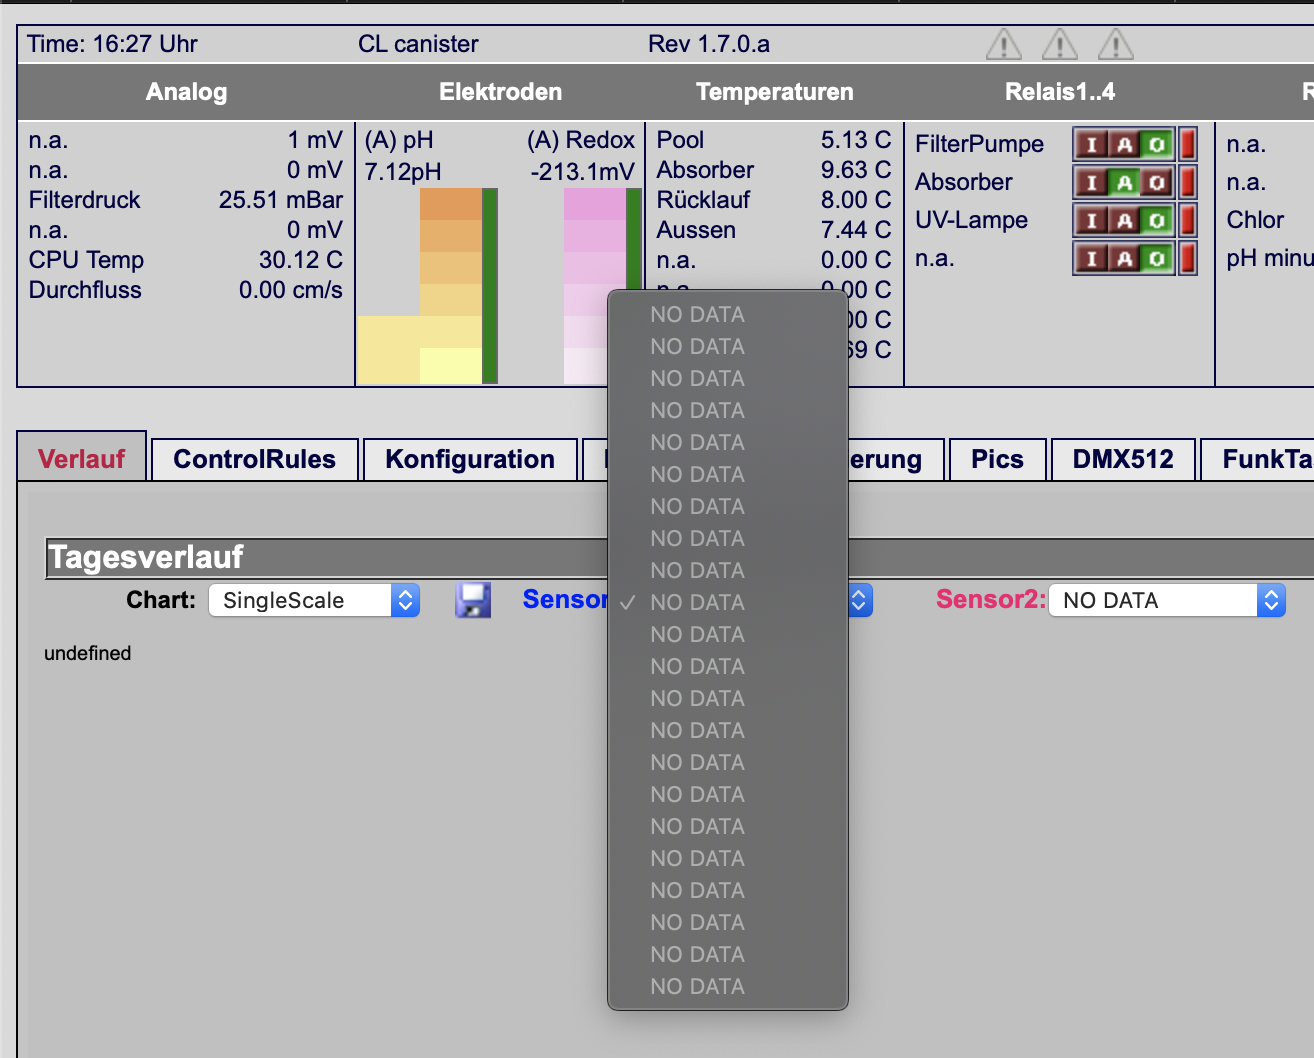Click the red status indicator for UV-Lampe
Viewport: 1314px width, 1058px height.
tap(1187, 221)
